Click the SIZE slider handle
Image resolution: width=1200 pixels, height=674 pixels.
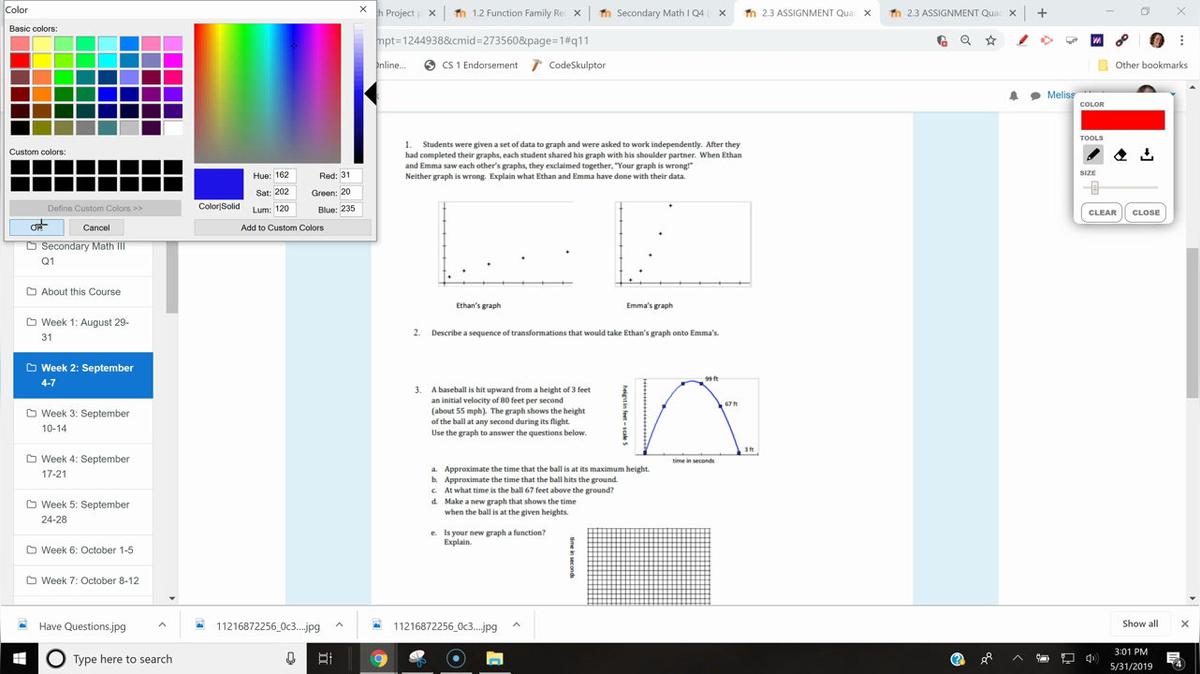pos(1095,188)
